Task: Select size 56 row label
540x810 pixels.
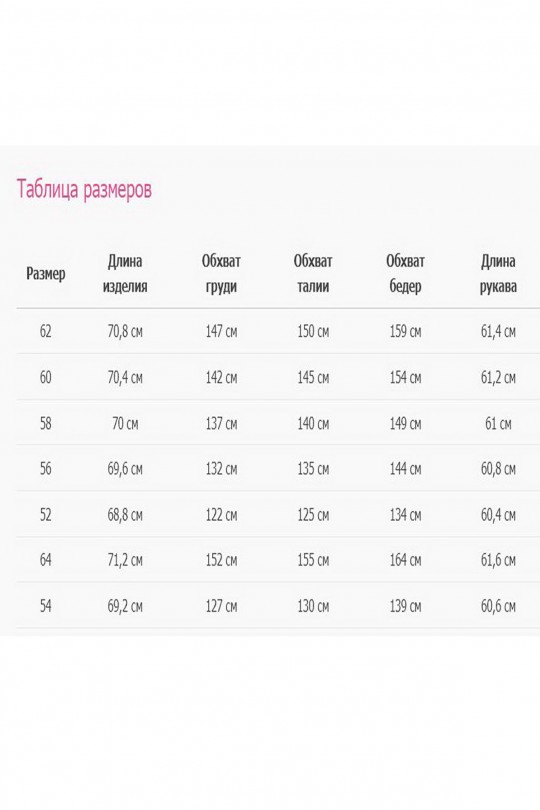Action: (45, 469)
